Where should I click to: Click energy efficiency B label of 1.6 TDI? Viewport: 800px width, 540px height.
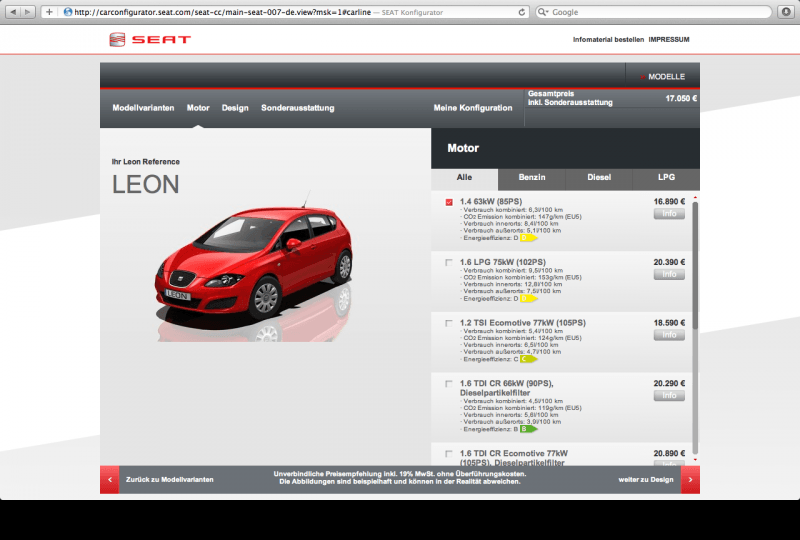coord(529,429)
